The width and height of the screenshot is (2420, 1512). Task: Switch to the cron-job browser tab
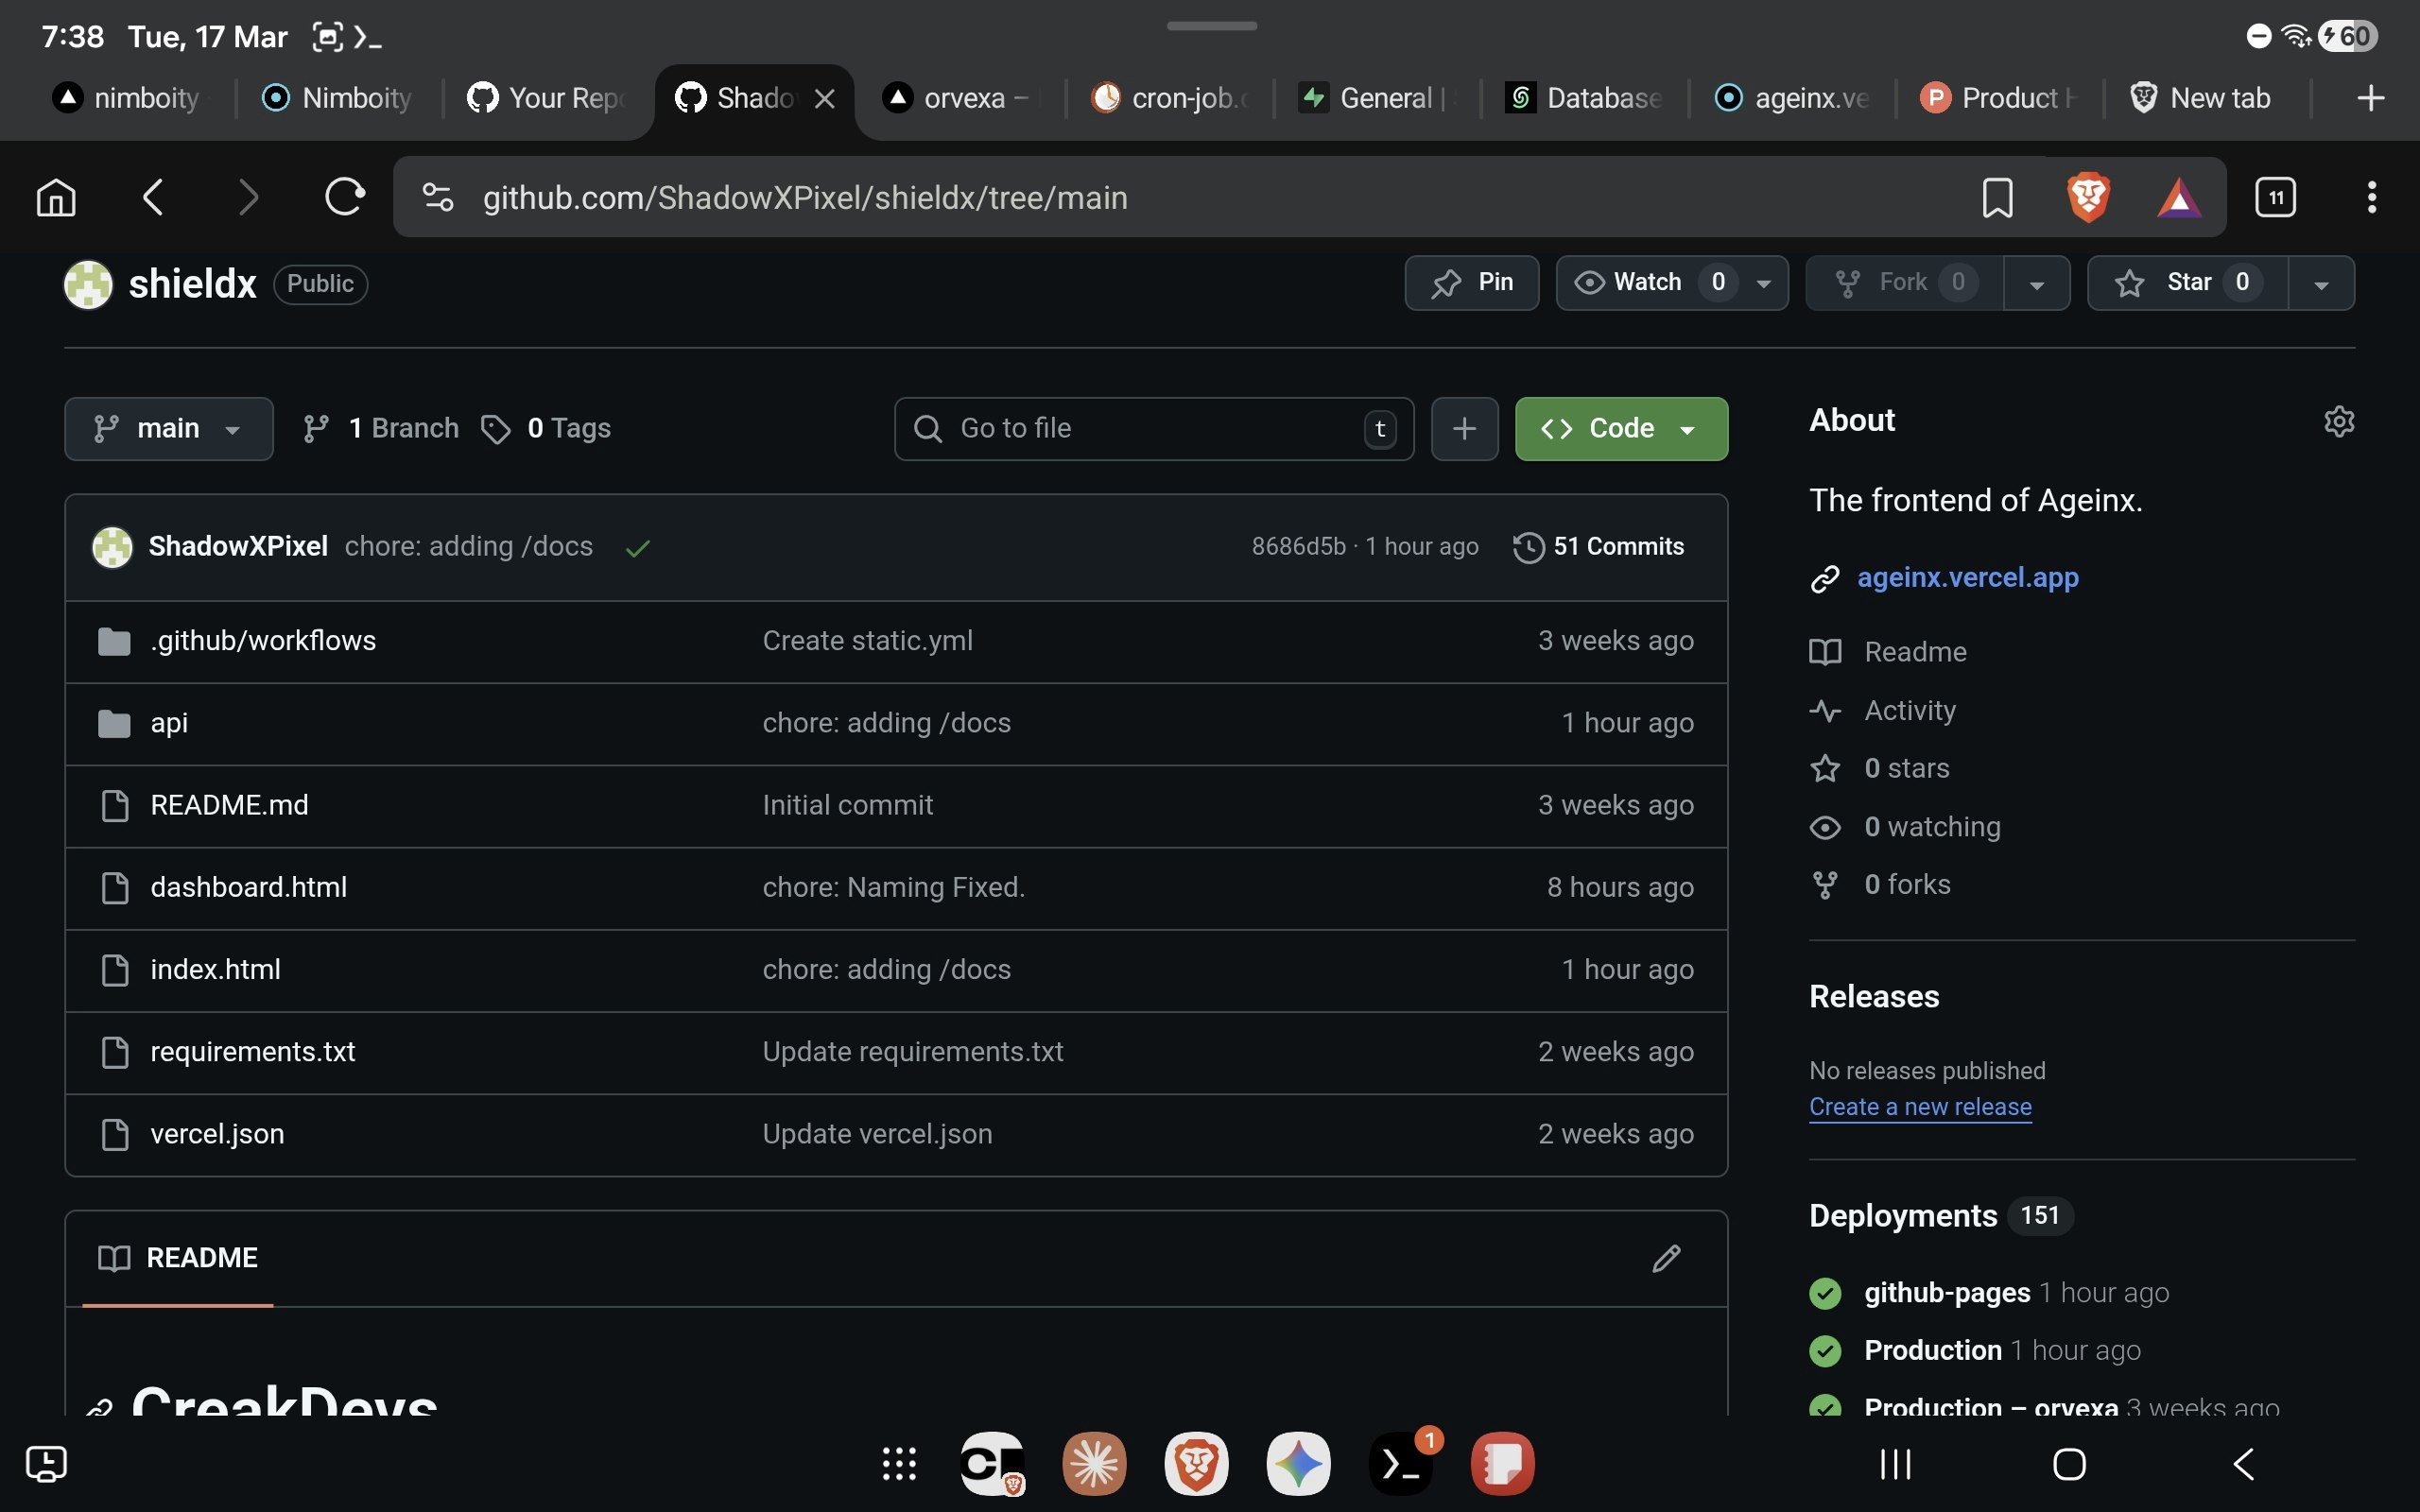point(1170,98)
